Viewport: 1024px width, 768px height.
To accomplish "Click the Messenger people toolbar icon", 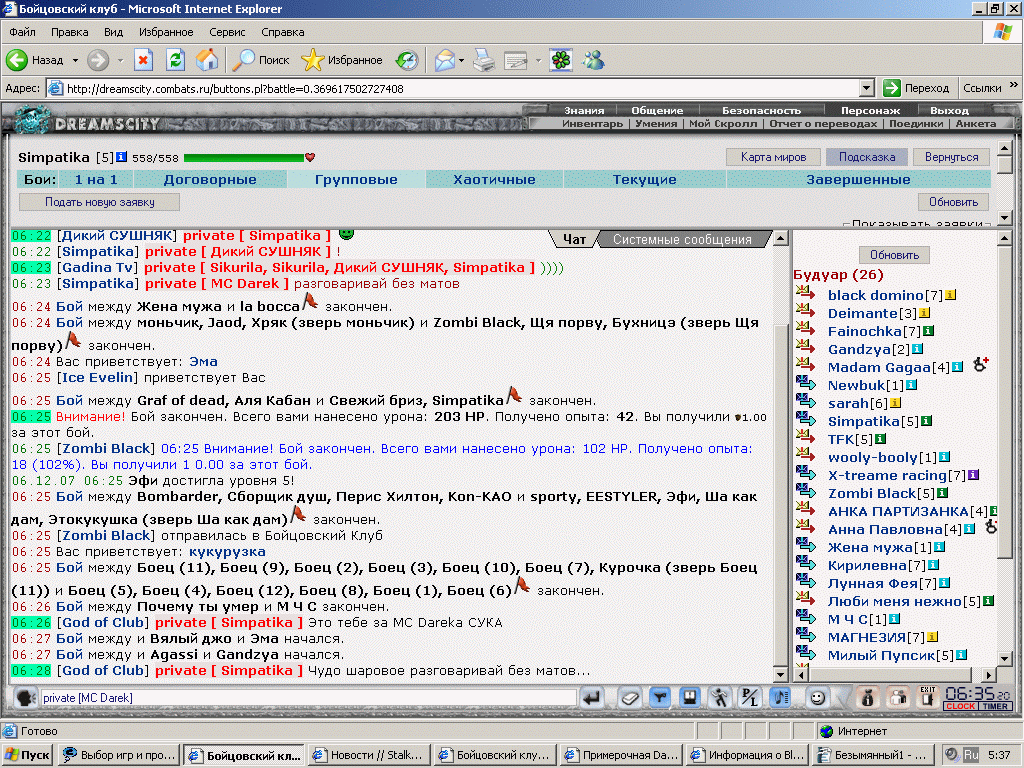I will pyautogui.click(x=594, y=60).
